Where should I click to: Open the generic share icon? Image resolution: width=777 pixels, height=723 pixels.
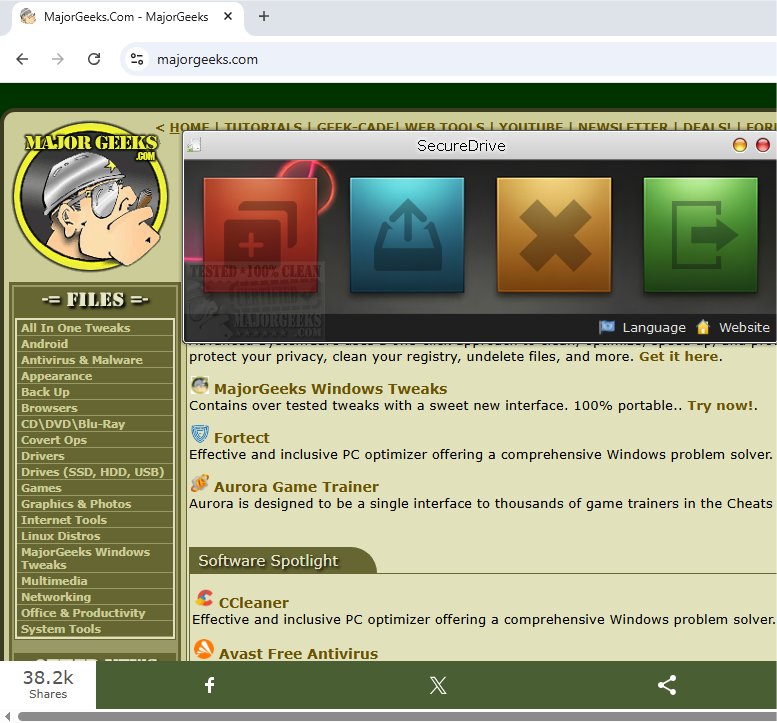(x=666, y=685)
